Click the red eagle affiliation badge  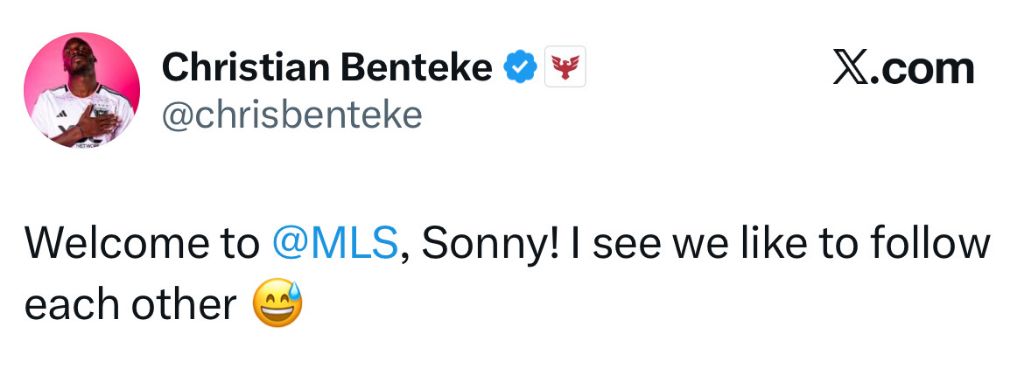pyautogui.click(x=565, y=67)
